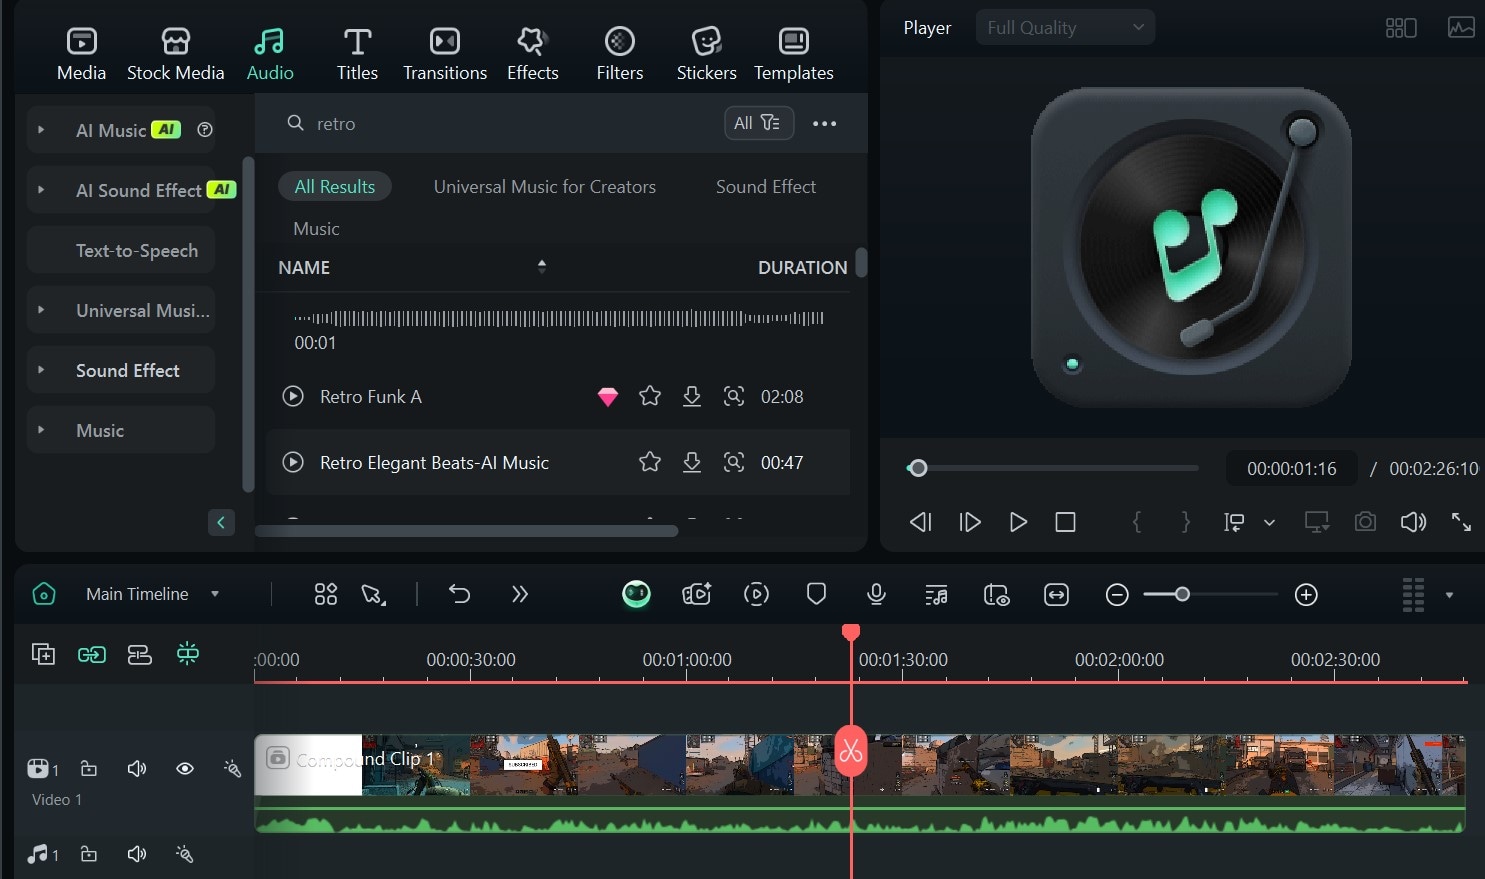Filter results by Music
The height and width of the screenshot is (879, 1485).
click(x=316, y=229)
